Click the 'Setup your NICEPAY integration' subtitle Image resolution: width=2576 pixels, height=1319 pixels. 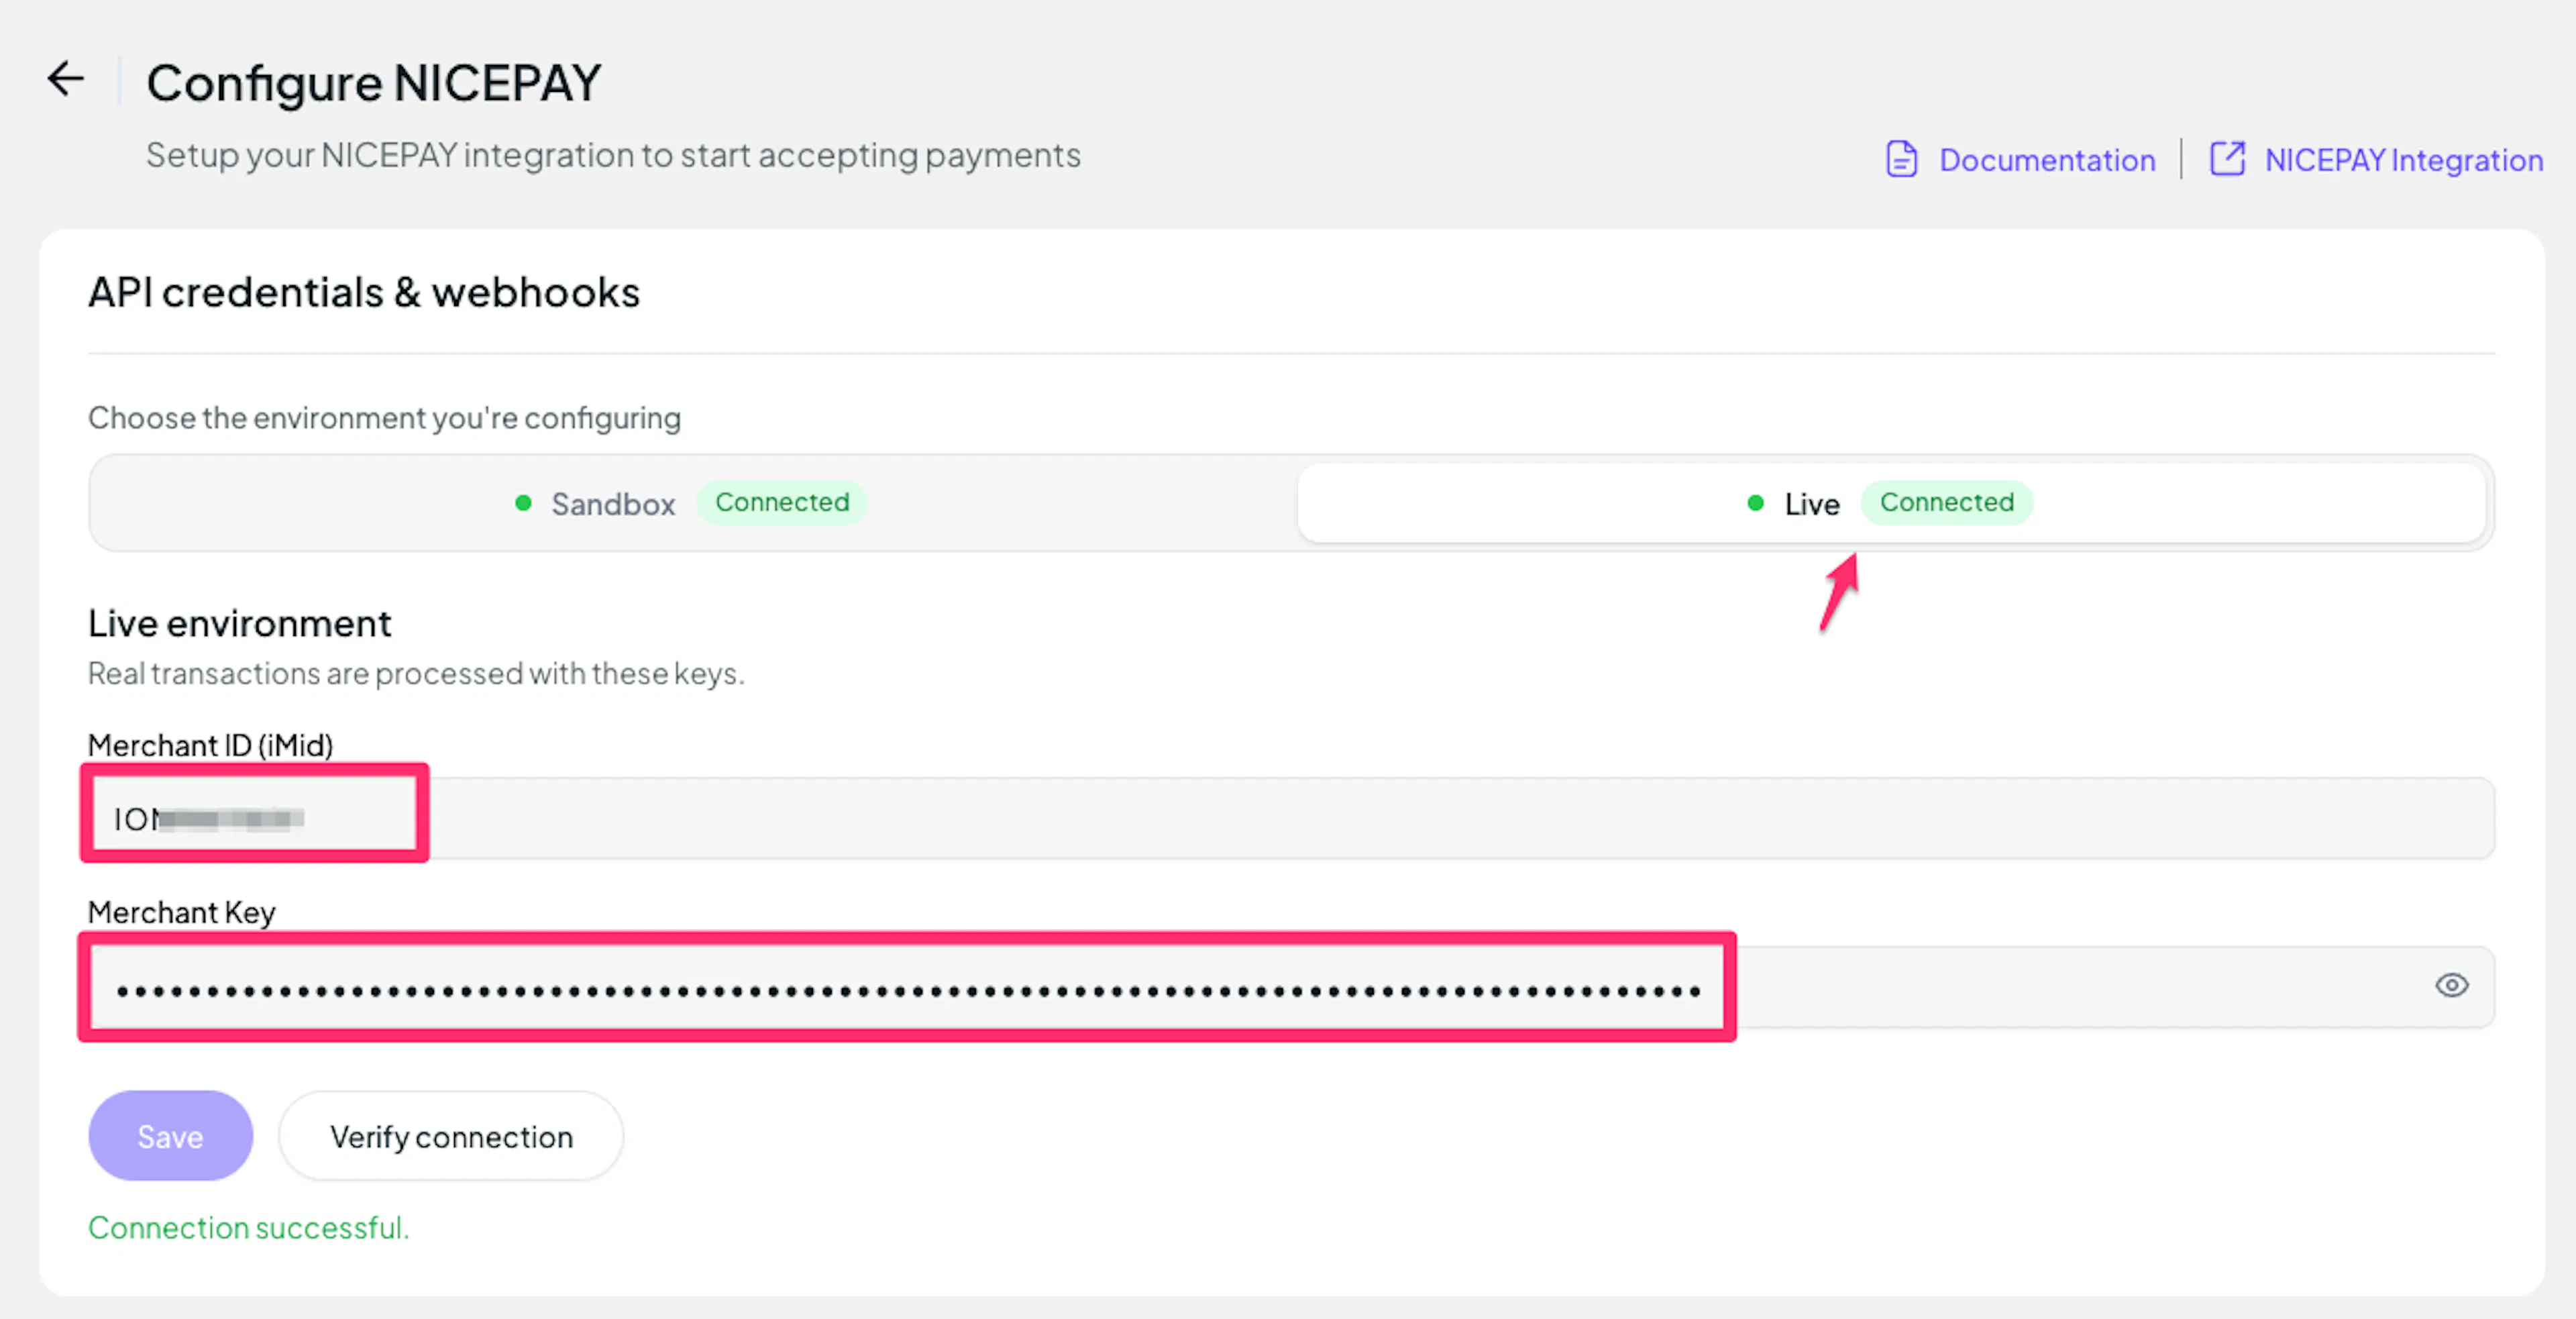(x=613, y=156)
